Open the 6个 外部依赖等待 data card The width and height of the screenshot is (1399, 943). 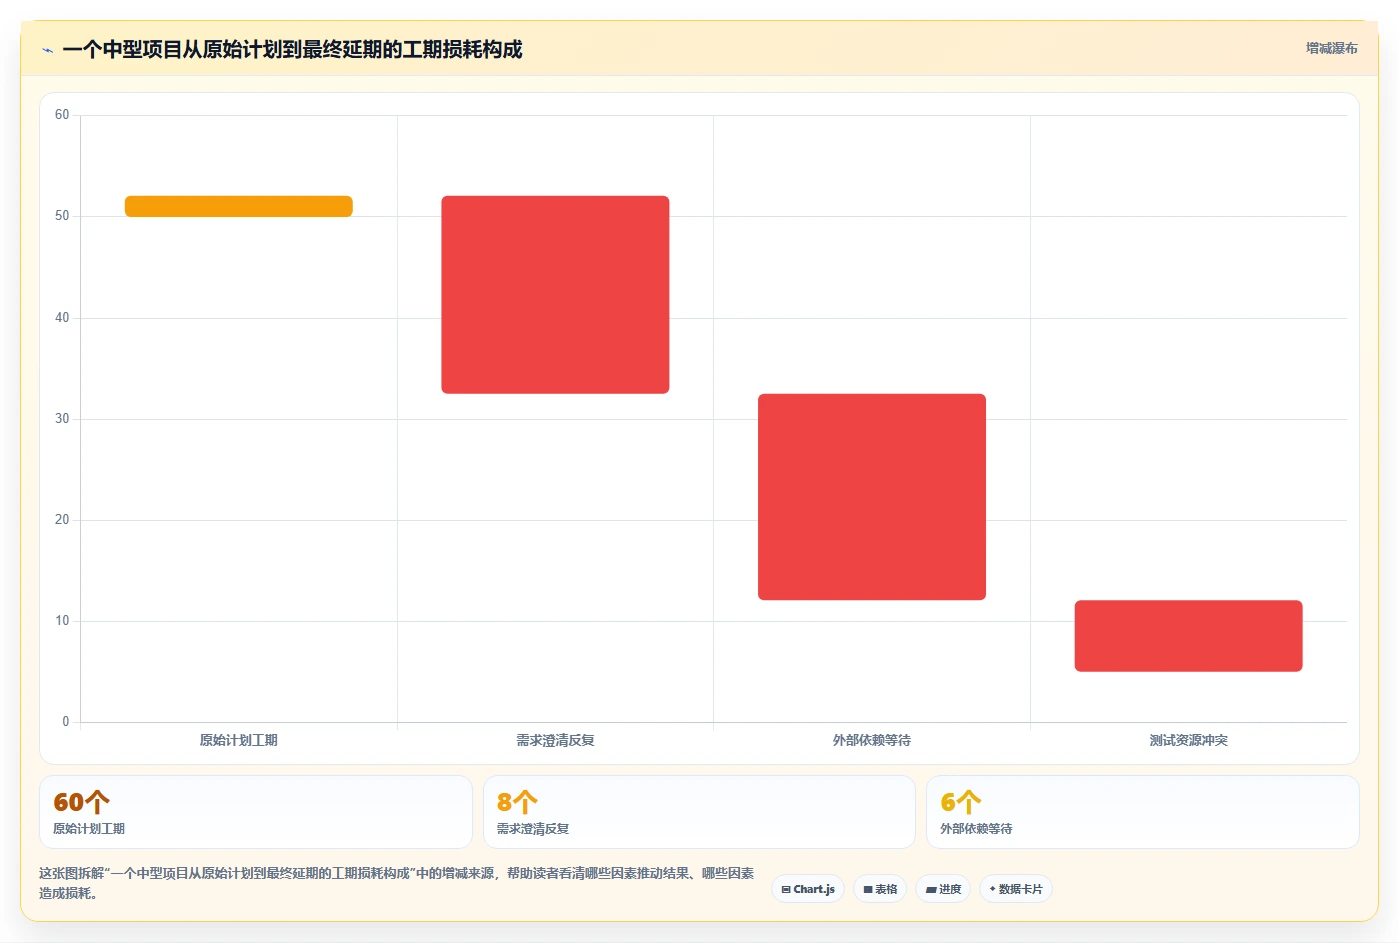1143,812
